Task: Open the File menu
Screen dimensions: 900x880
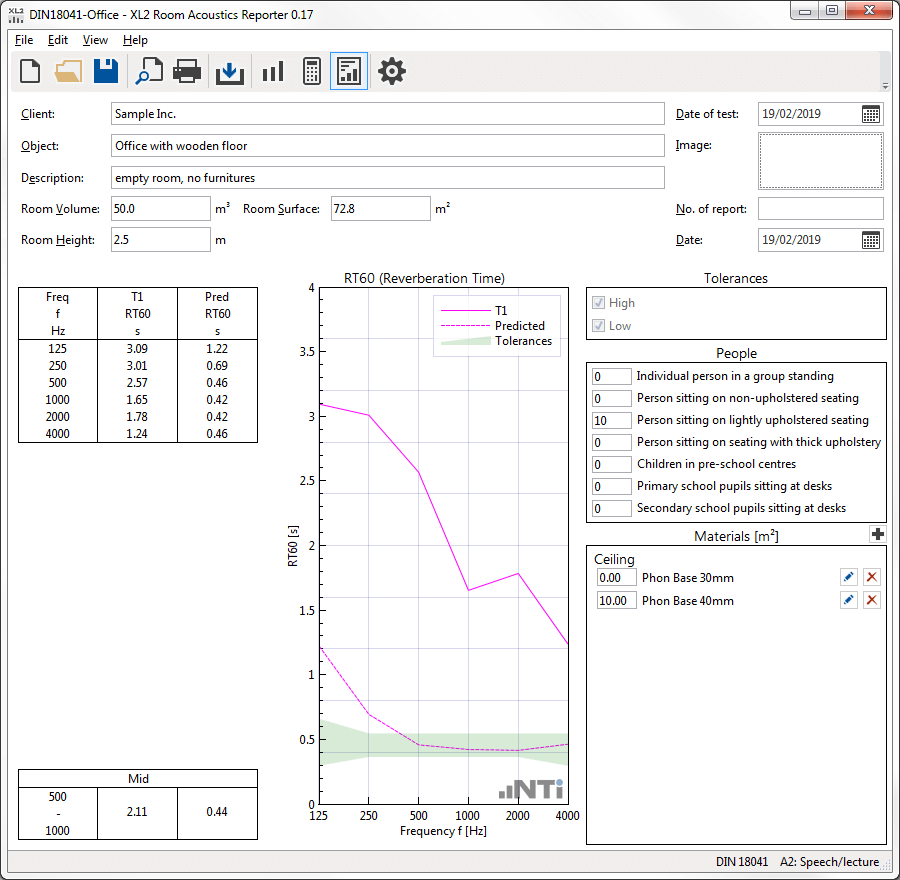Action: click(24, 40)
